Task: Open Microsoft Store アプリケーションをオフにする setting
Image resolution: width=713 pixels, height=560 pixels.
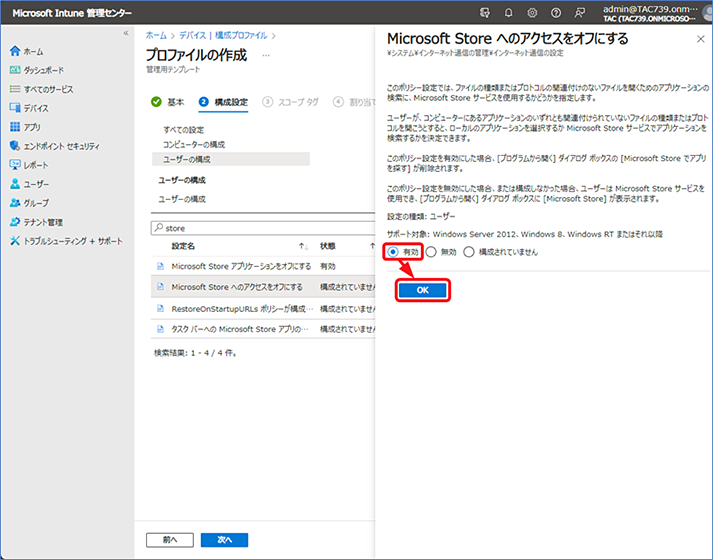Action: [x=241, y=266]
